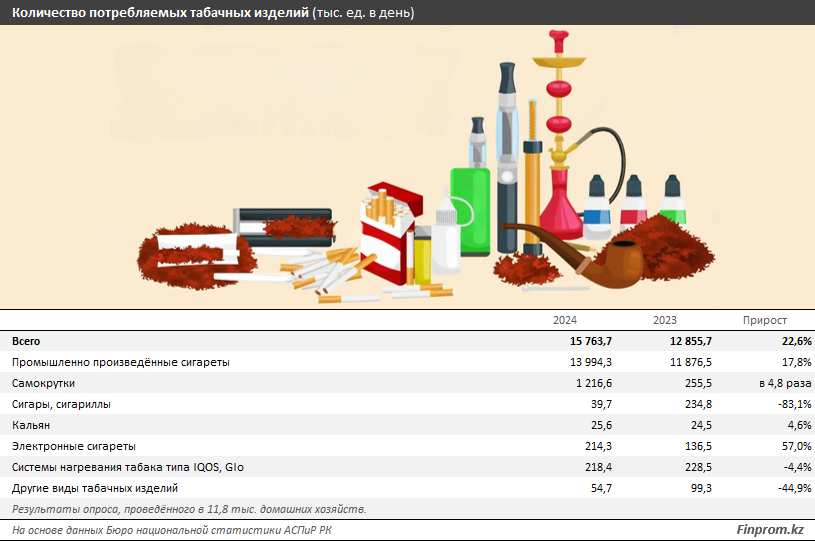Select the Всего total row label
Viewport: 815px width, 541px height.
[x=26, y=341]
